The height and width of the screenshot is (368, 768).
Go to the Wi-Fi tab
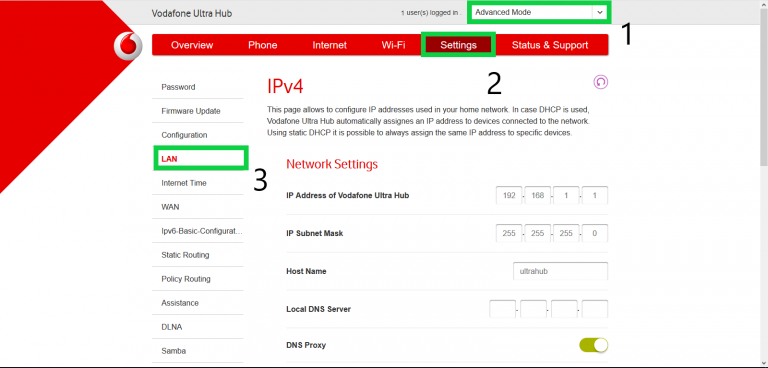[x=393, y=45]
